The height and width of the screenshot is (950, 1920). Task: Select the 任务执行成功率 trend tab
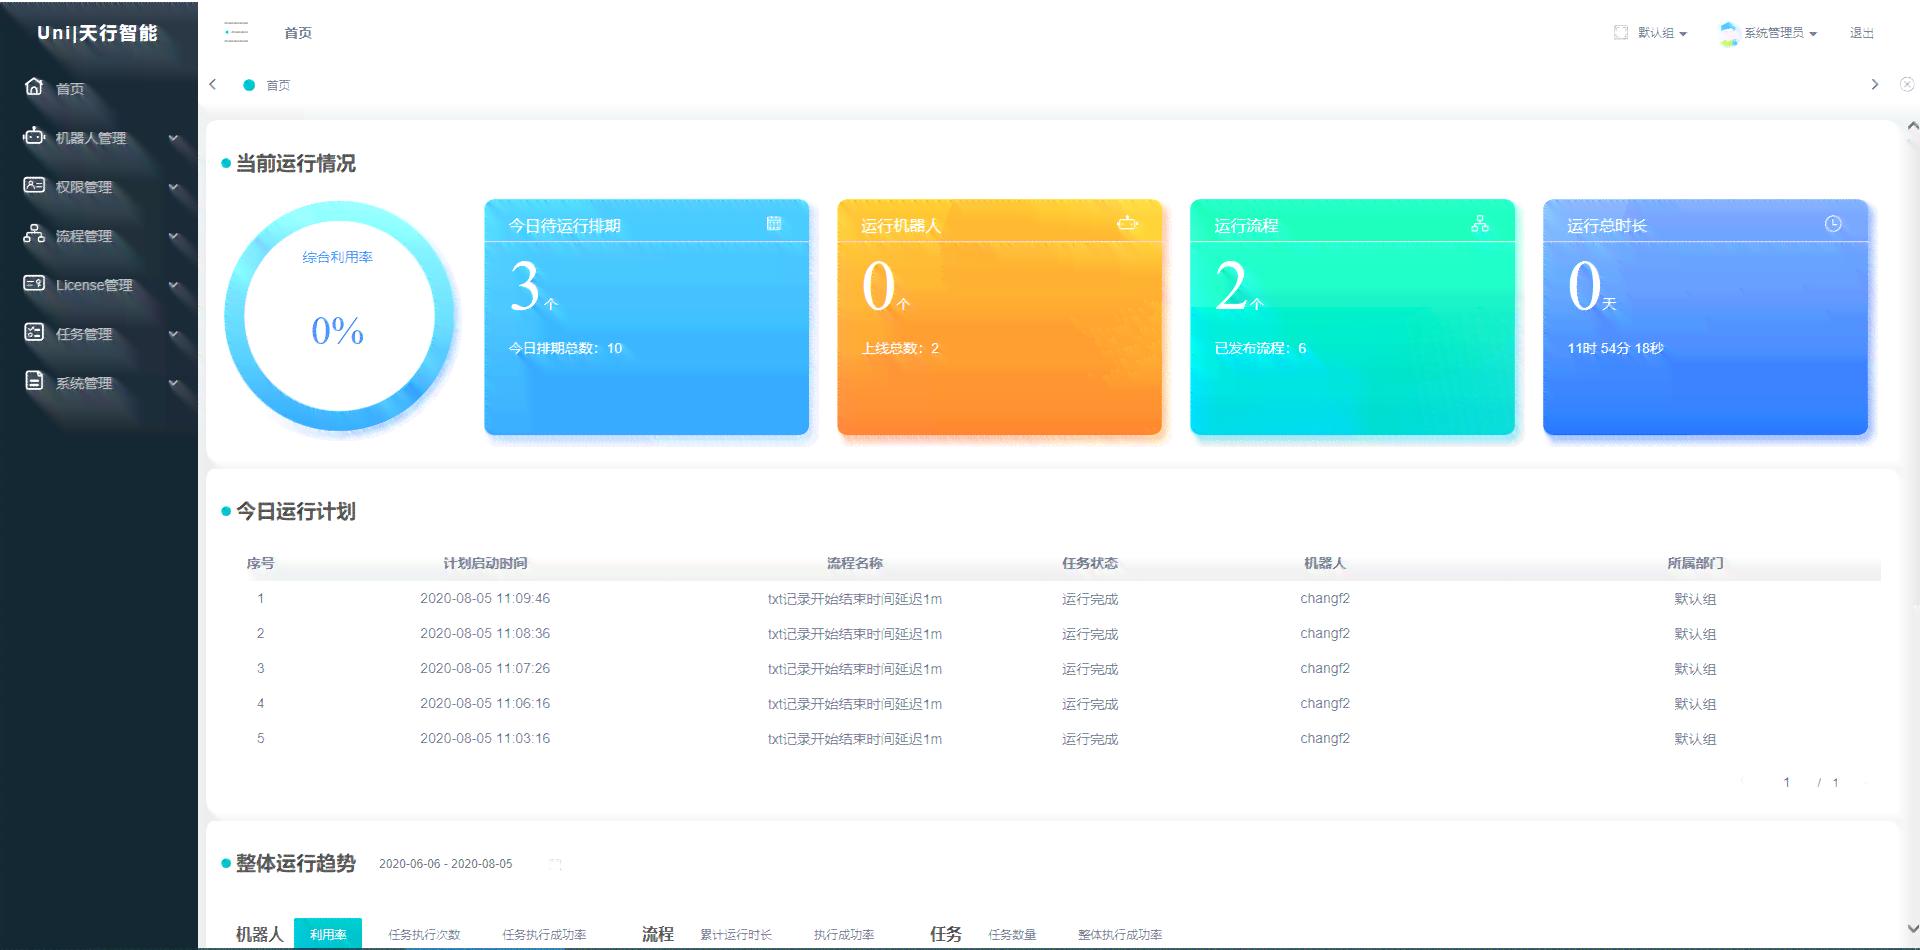pyautogui.click(x=544, y=934)
